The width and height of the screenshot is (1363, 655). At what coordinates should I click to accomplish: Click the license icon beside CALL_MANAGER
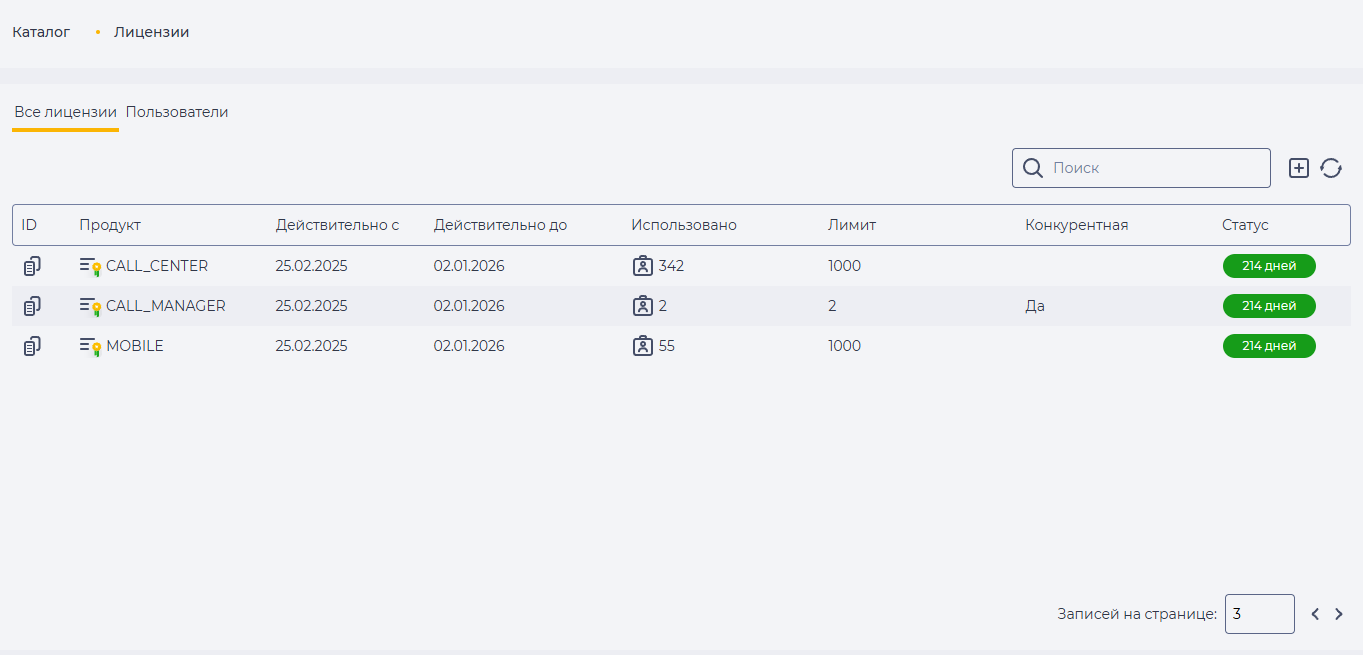91,307
